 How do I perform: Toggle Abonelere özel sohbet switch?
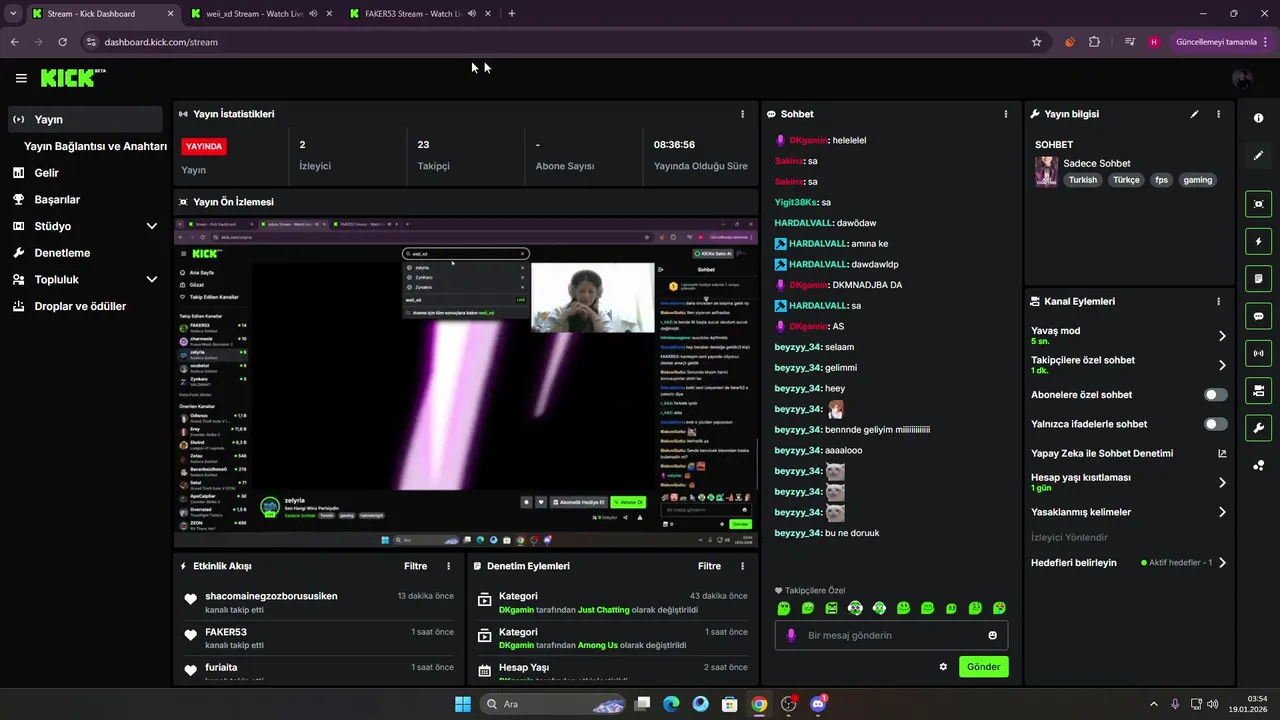pos(1216,395)
